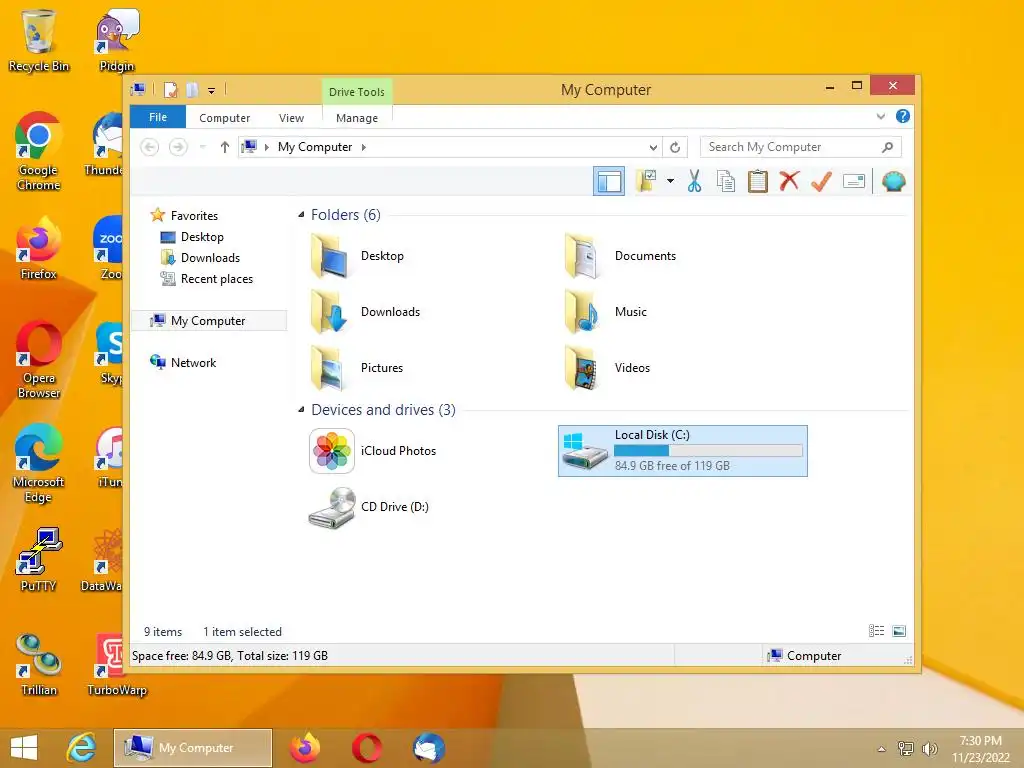
Task: Refresh the My Computer view
Action: [x=675, y=147]
